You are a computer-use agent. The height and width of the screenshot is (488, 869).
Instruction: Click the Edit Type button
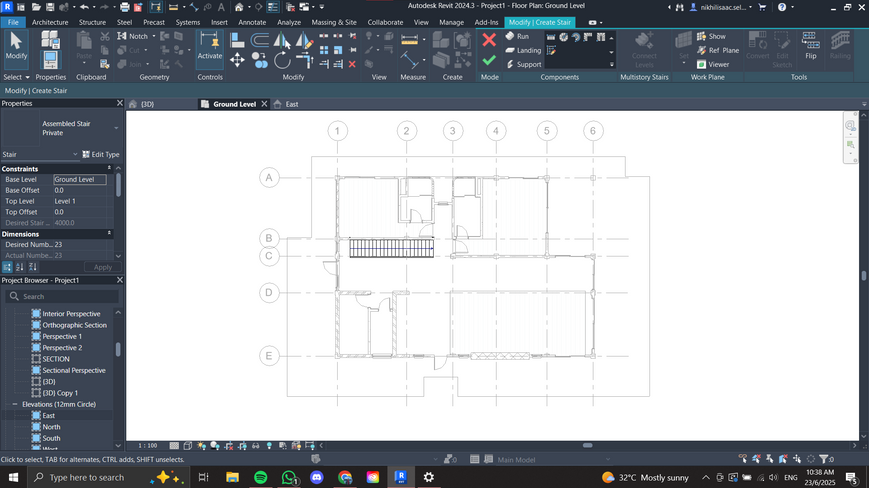(101, 155)
